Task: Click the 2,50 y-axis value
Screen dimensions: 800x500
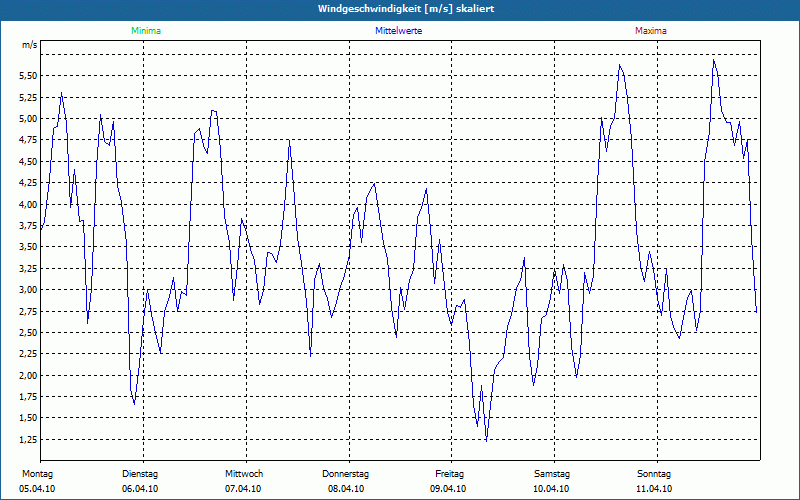Action: [x=29, y=333]
